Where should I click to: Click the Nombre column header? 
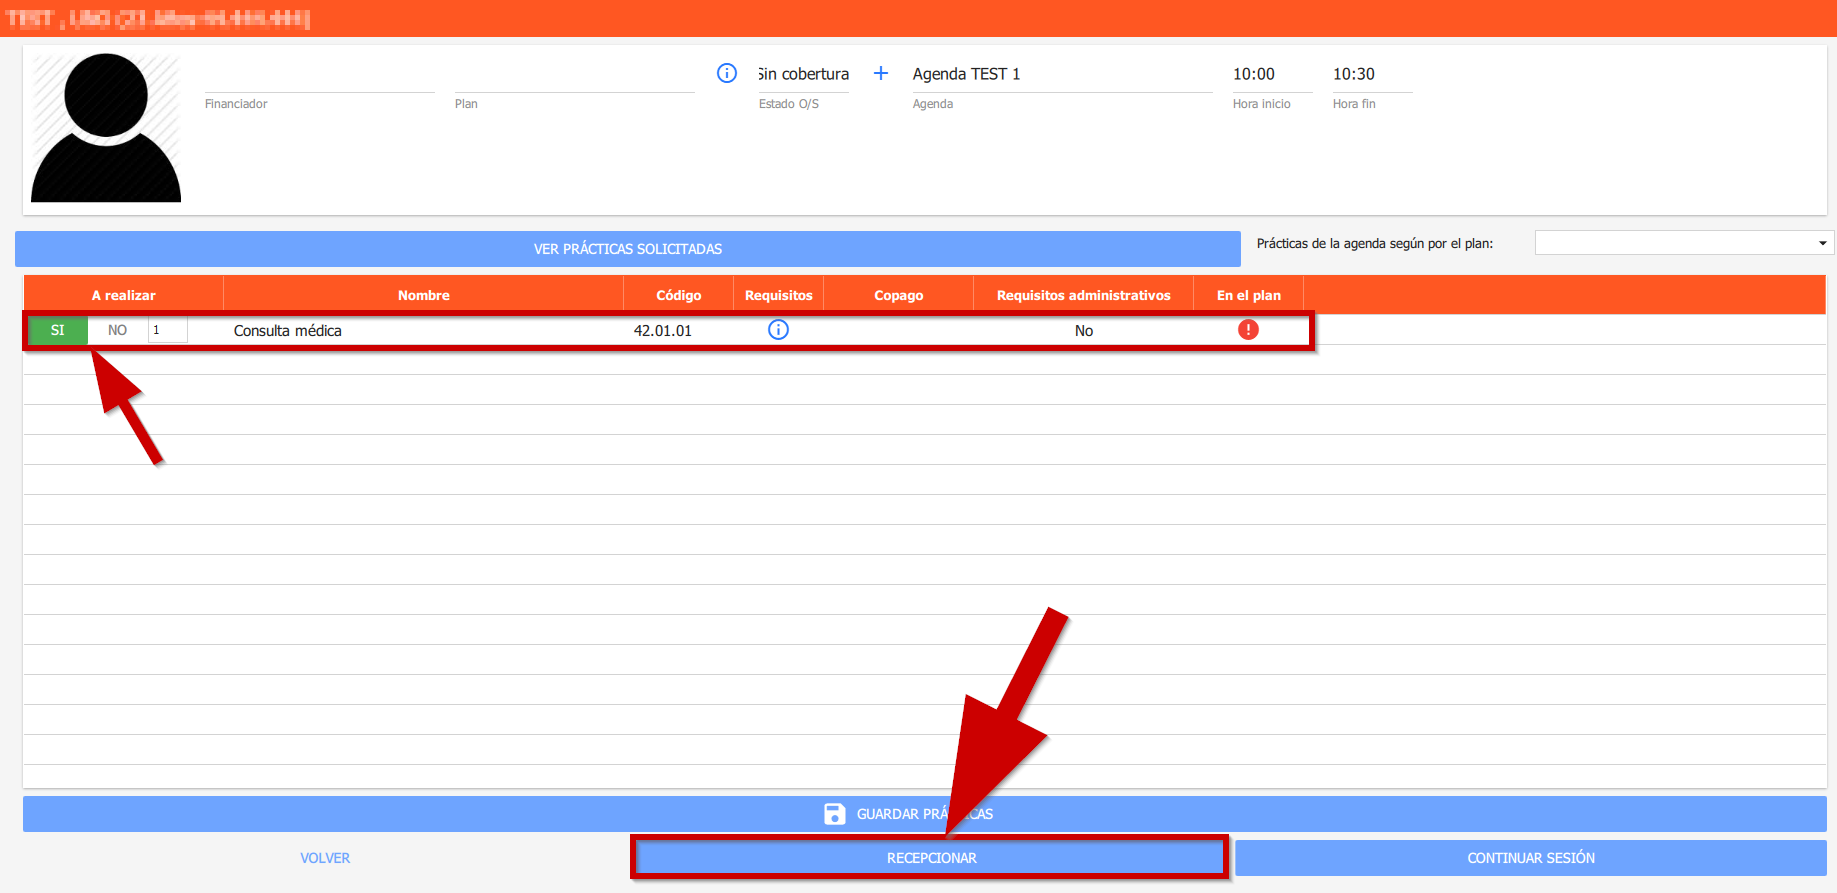click(x=423, y=295)
